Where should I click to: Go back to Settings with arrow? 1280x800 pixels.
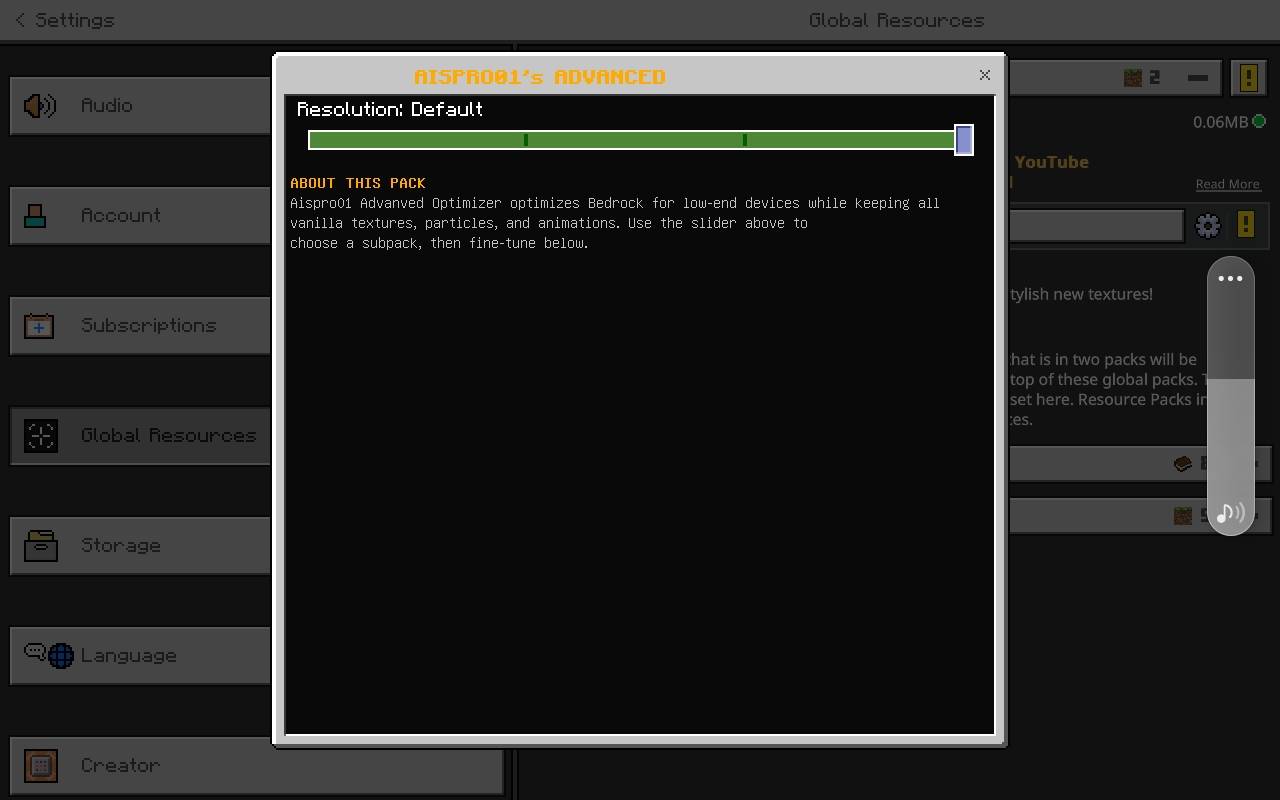point(21,20)
